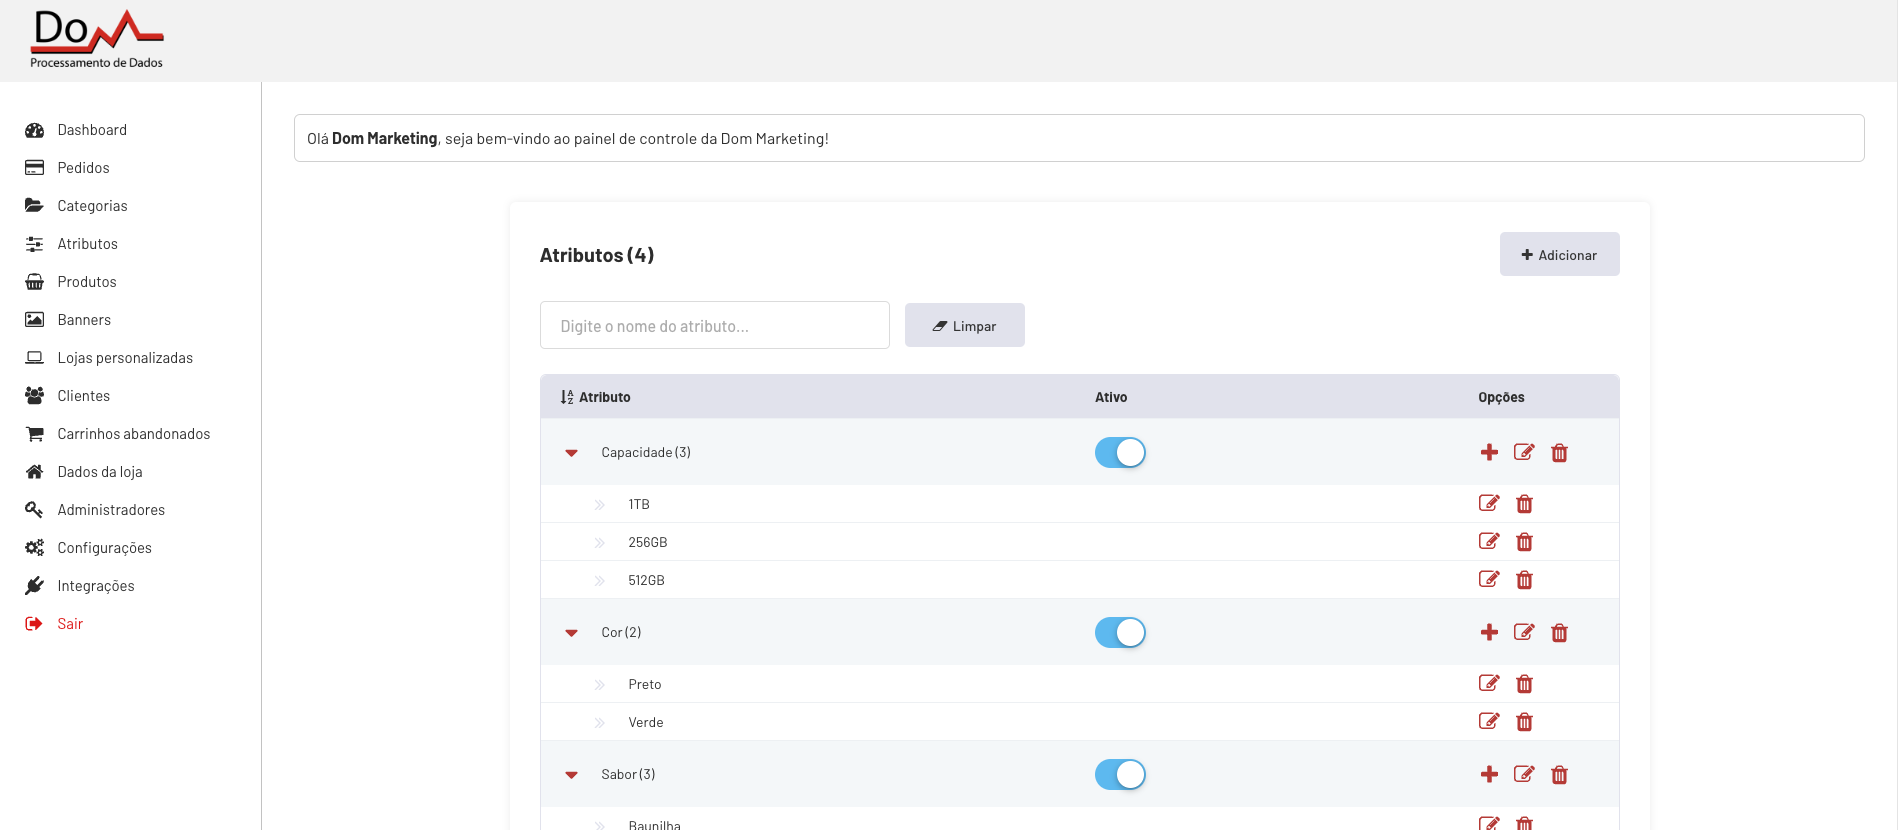Click the edit icon for Capacidade attribute
Image resolution: width=1898 pixels, height=830 pixels.
pos(1524,452)
